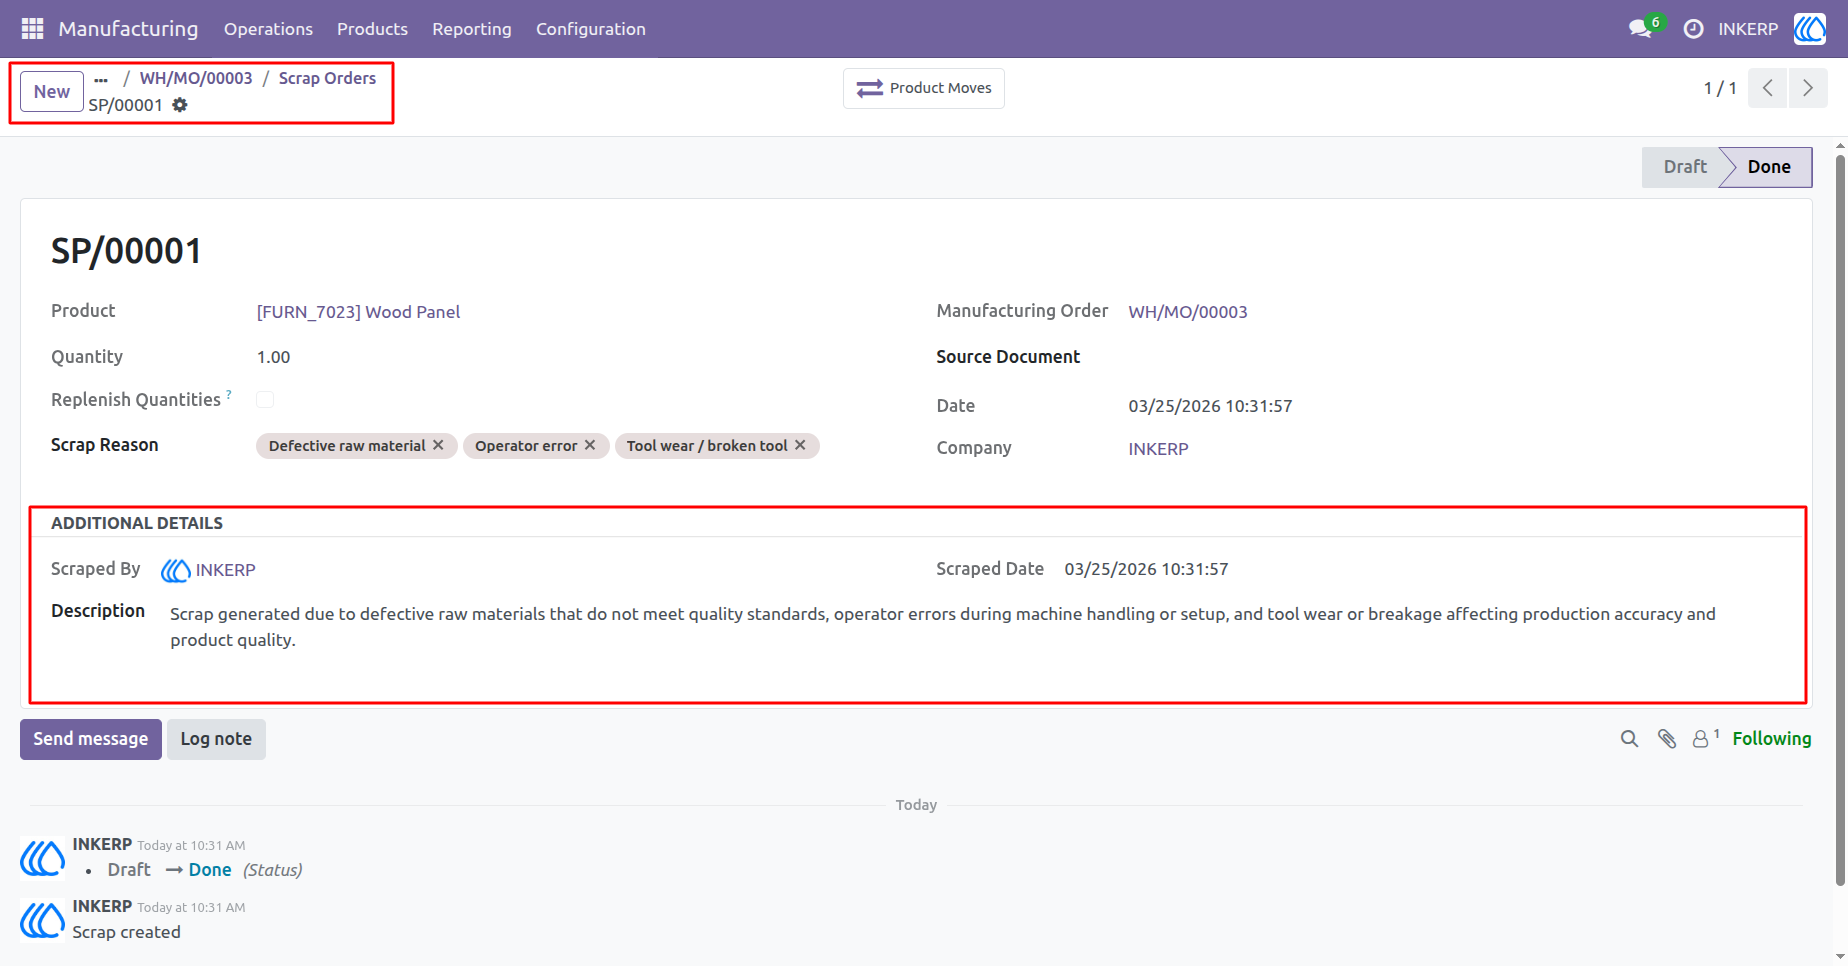Open the apps grid menu icon

point(32,29)
